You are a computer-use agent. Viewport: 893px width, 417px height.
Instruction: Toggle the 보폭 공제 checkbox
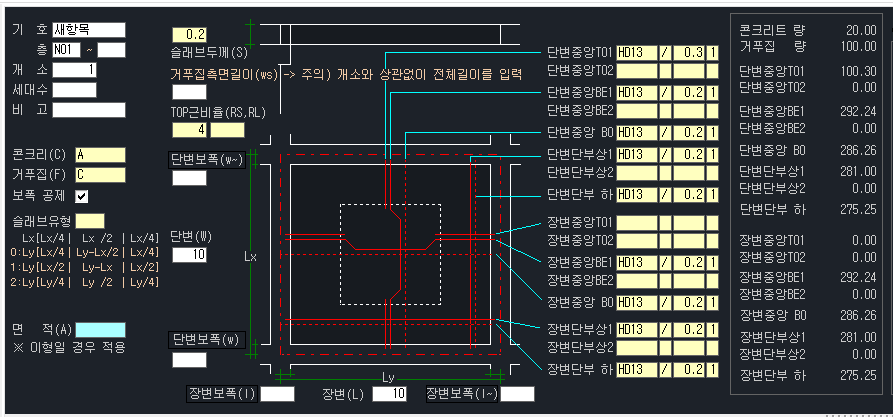pyautogui.click(x=82, y=196)
